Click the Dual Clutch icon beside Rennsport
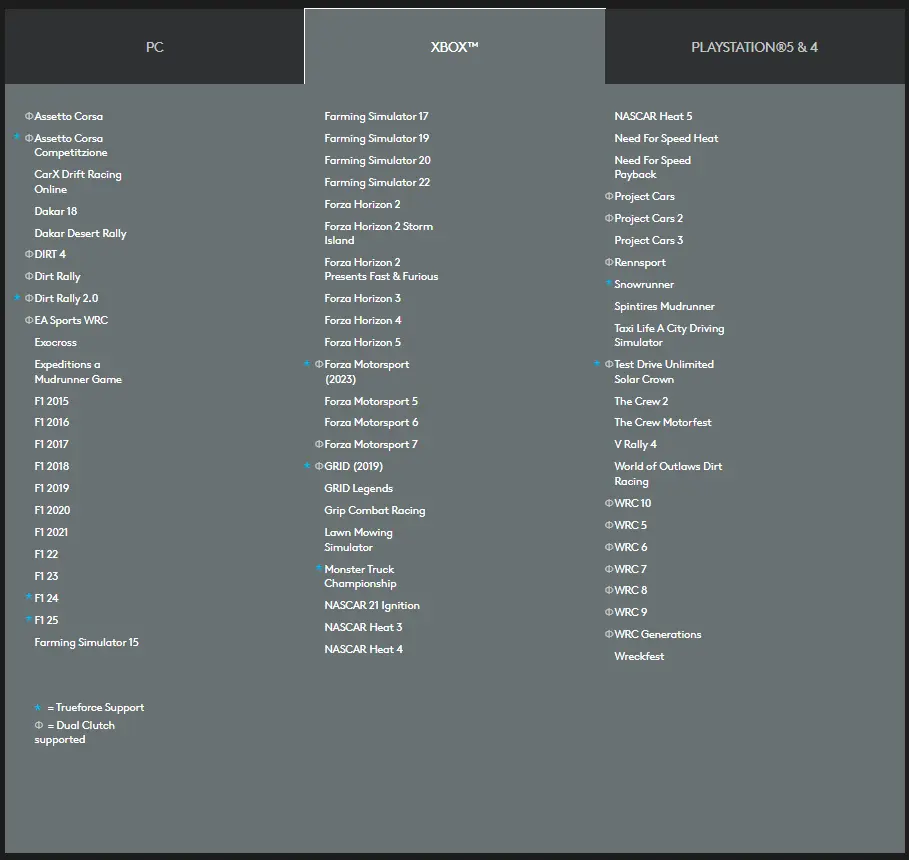Viewport: 909px width, 860px height. 609,263
